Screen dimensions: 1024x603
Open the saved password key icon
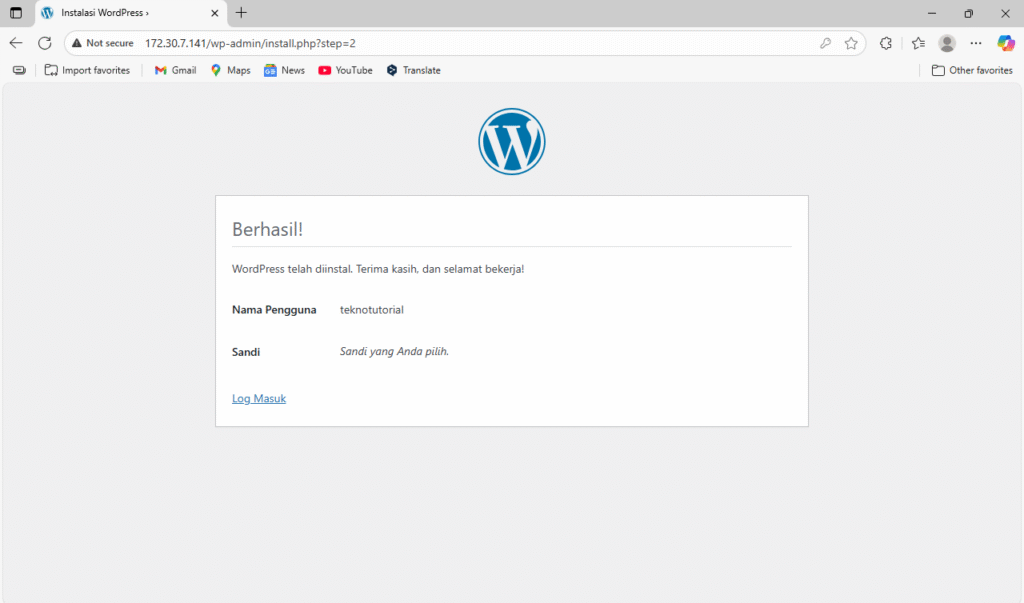[825, 43]
